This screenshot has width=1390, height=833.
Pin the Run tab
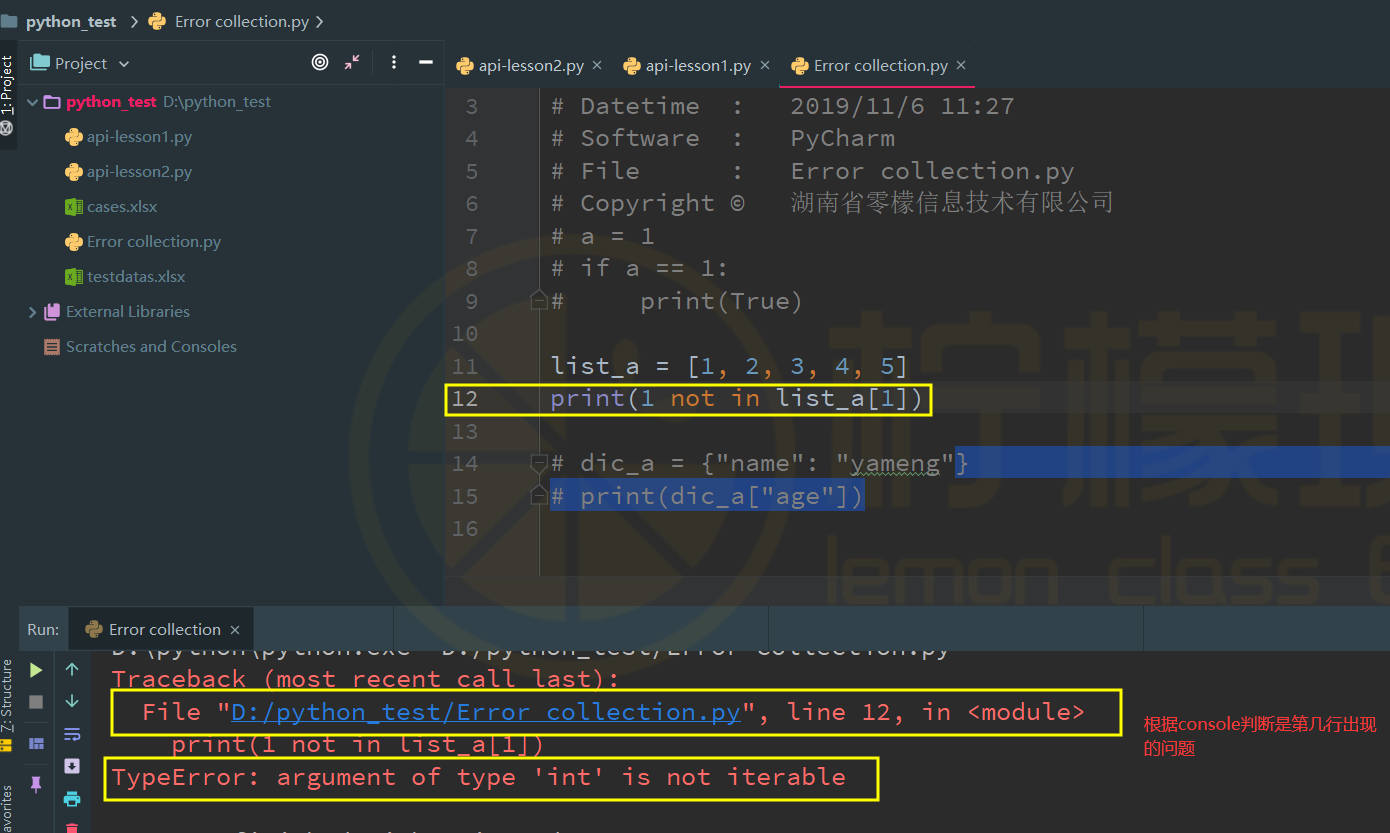click(x=36, y=785)
